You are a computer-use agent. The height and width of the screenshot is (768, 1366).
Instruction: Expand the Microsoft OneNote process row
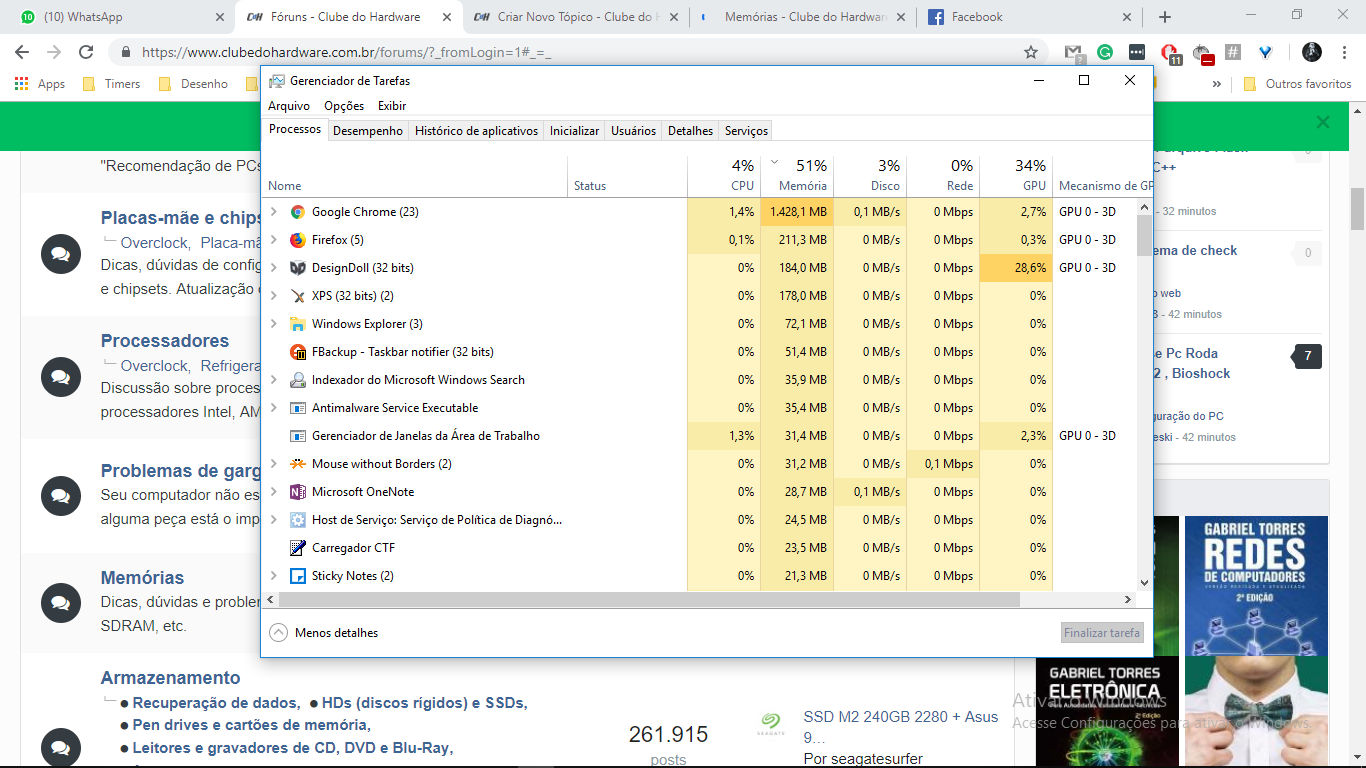coord(274,492)
